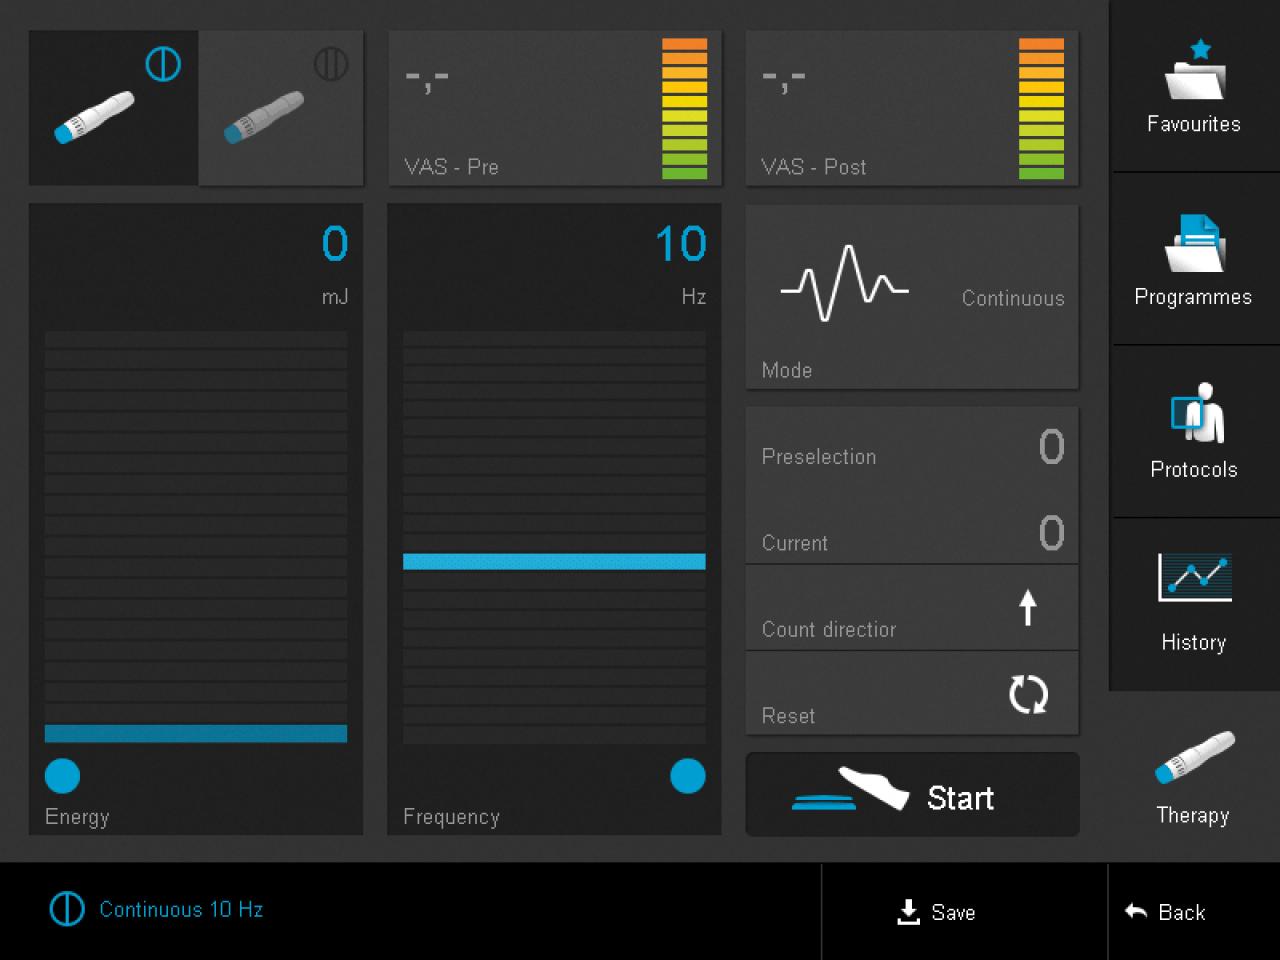Open the VAS - Pre pain scale
The width and height of the screenshot is (1280, 960).
pyautogui.click(x=554, y=108)
